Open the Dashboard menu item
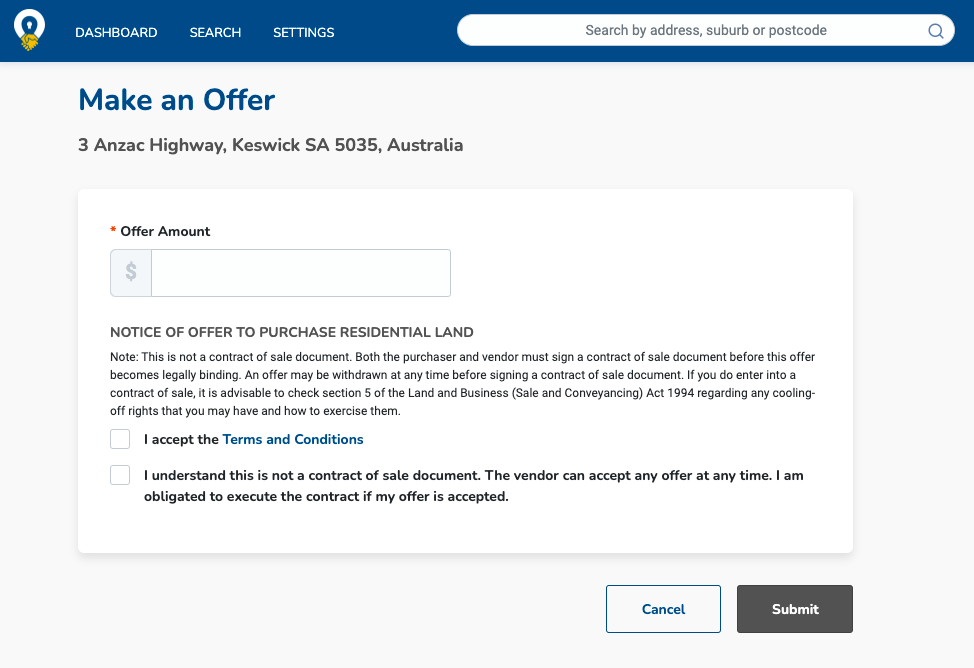 [116, 32]
